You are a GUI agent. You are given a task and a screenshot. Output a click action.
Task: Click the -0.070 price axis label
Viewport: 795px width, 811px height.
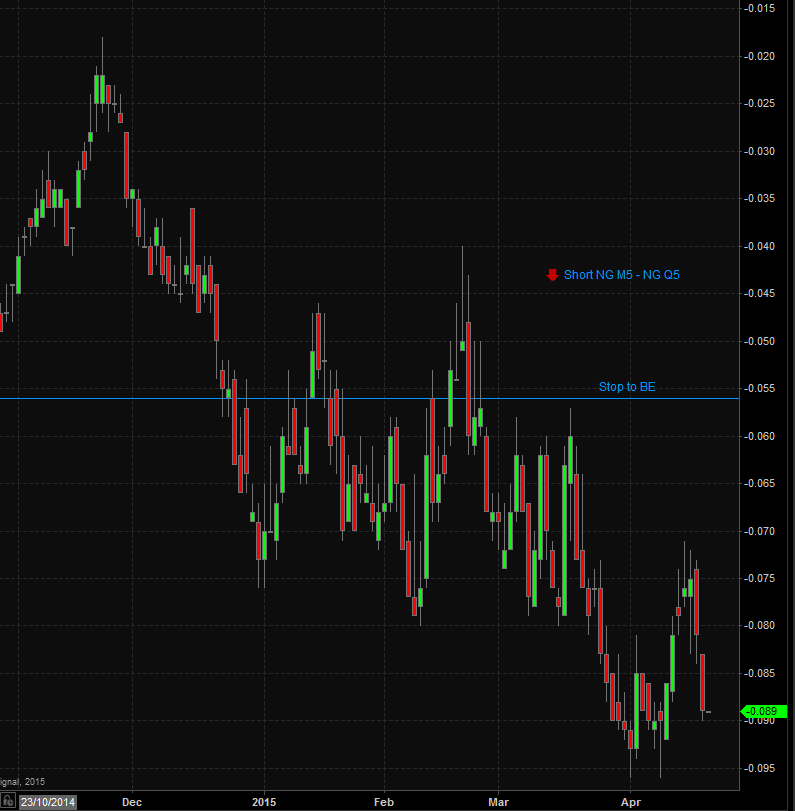point(760,531)
